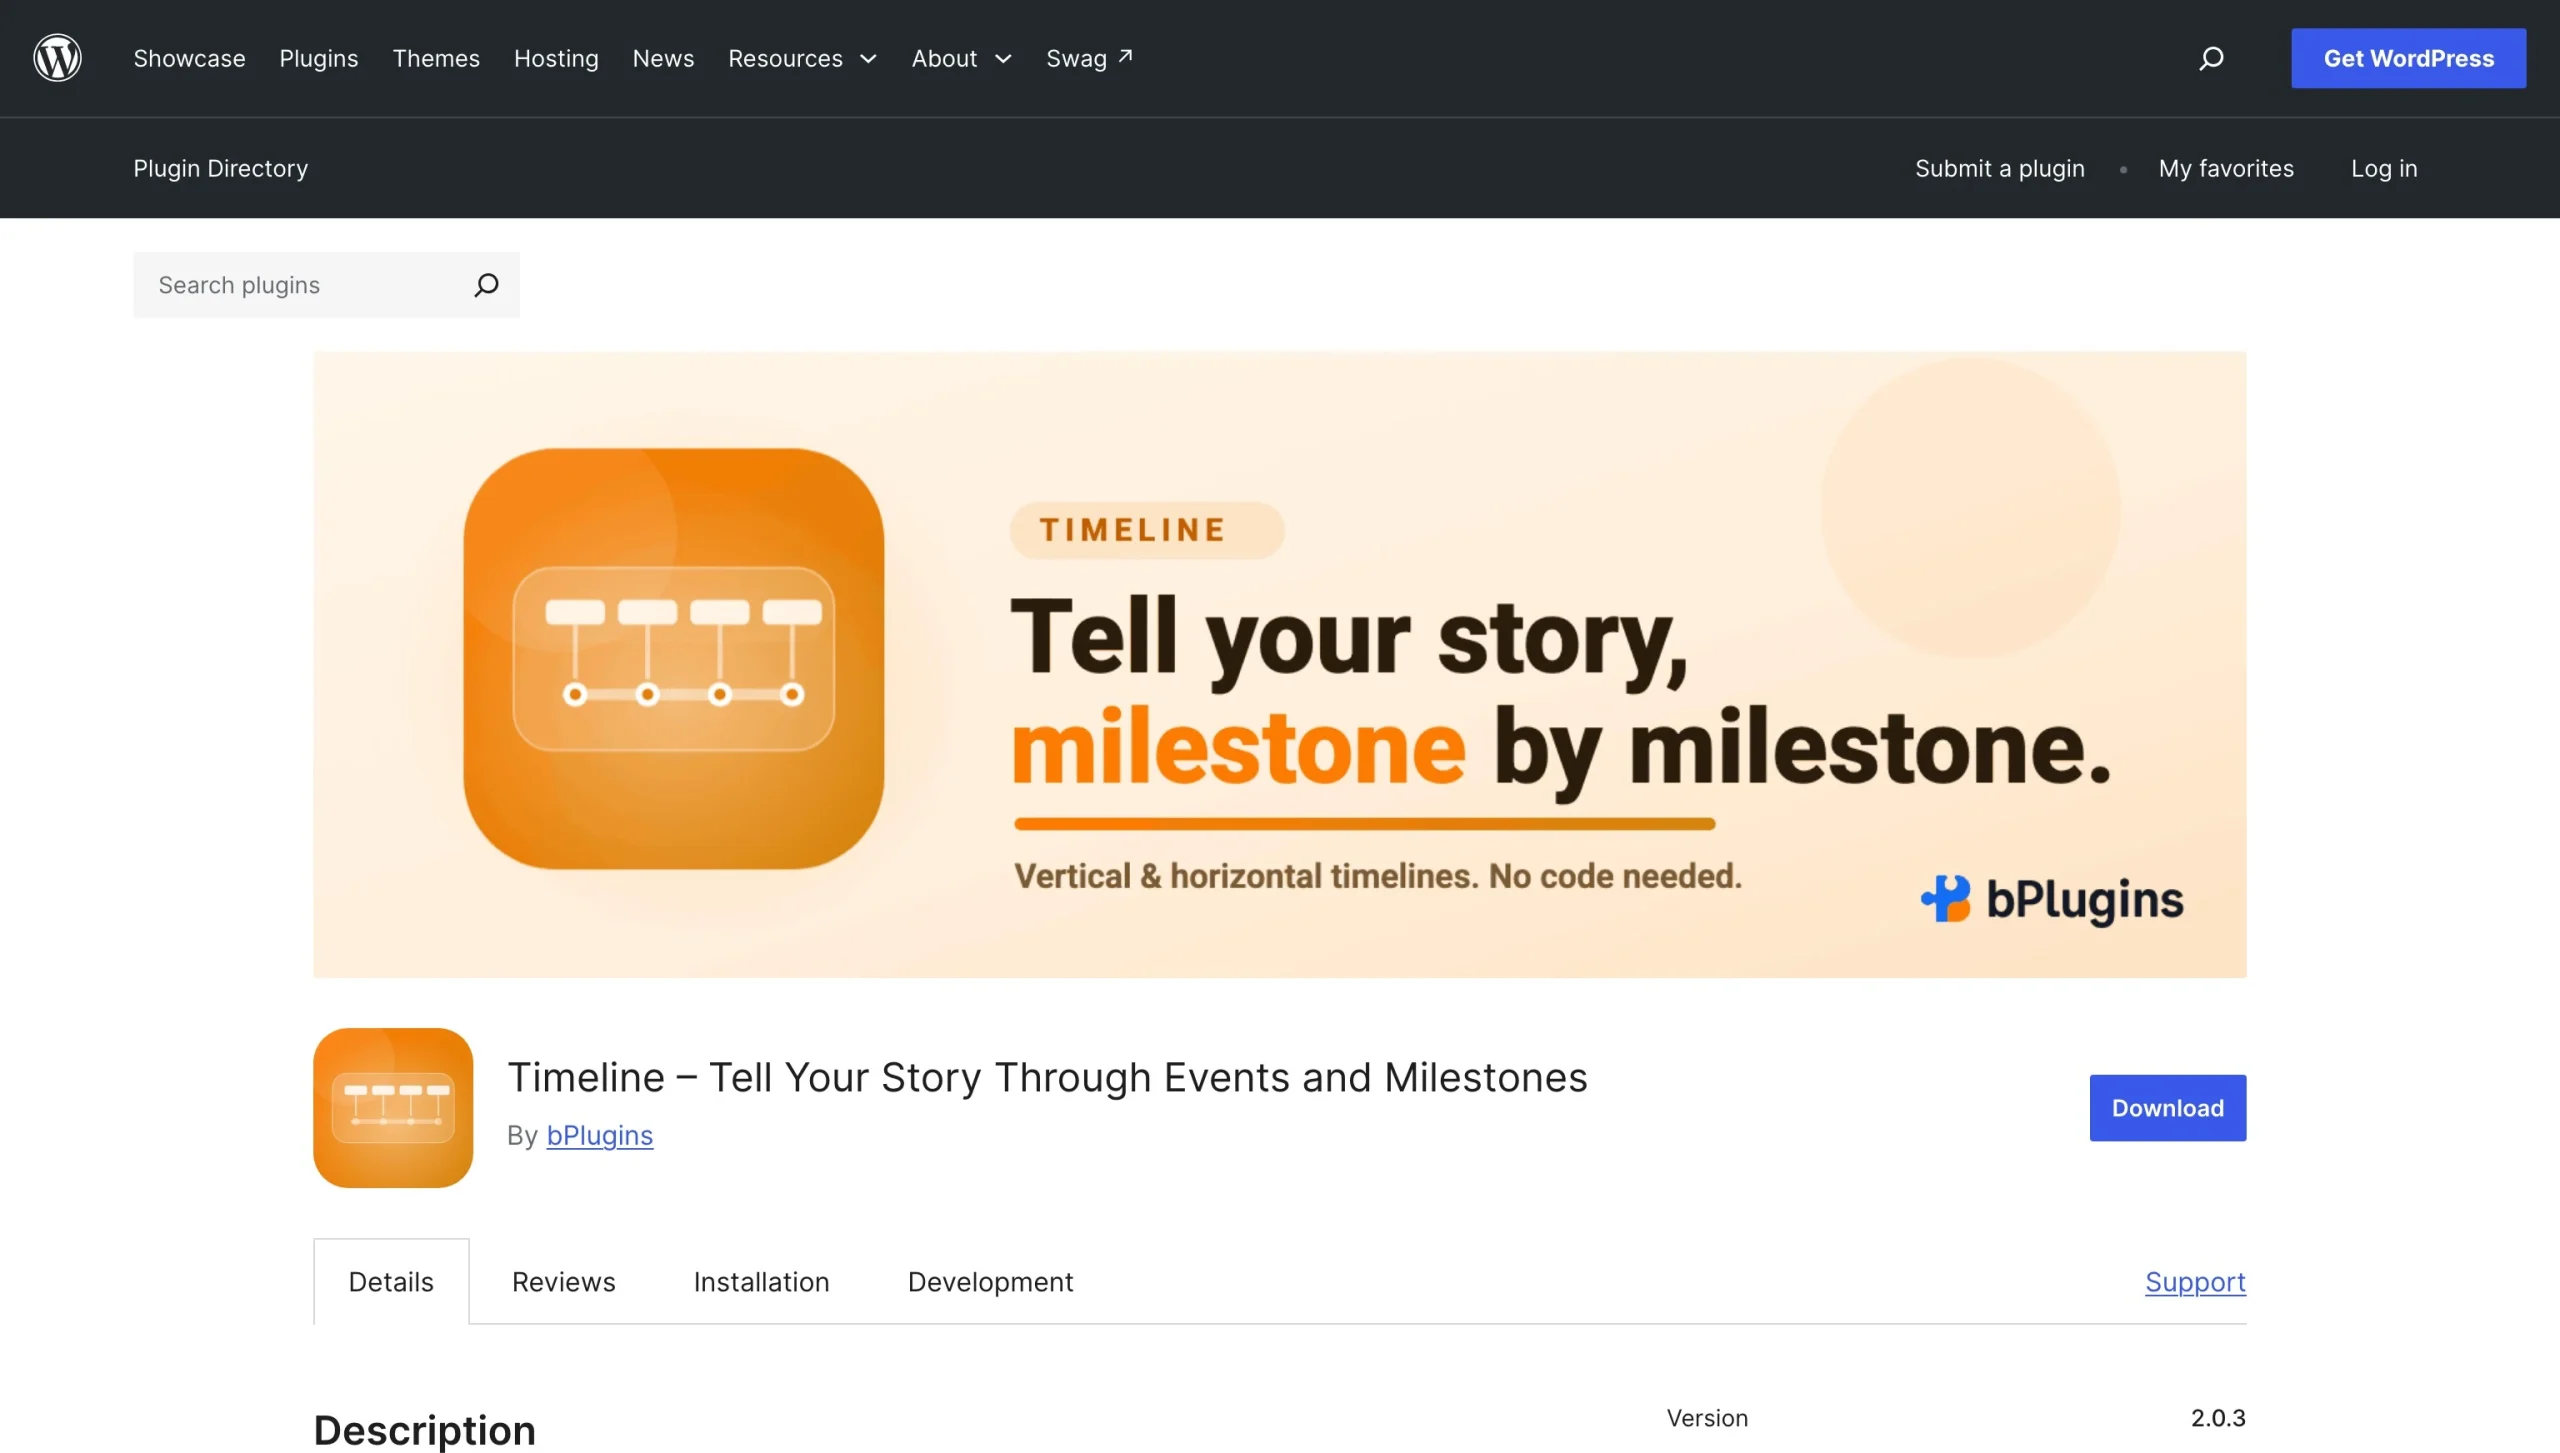
Task: Click the Get WordPress button
Action: tap(2408, 58)
